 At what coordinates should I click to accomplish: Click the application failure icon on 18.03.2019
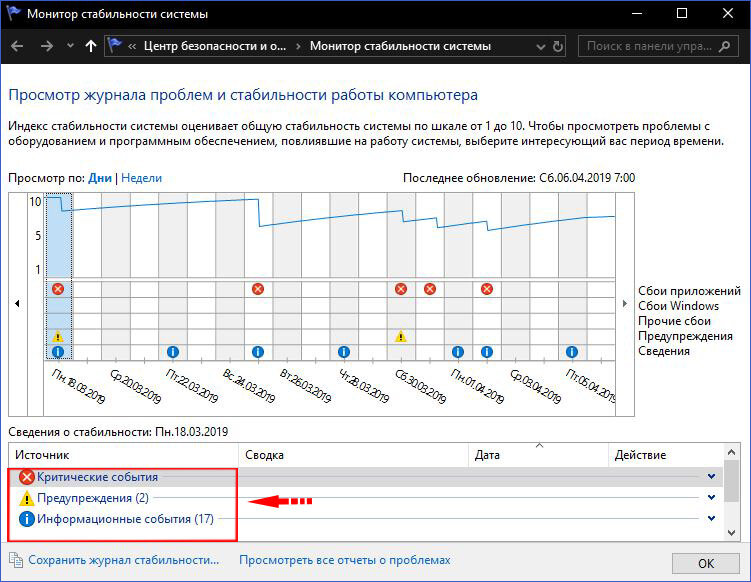[58, 289]
